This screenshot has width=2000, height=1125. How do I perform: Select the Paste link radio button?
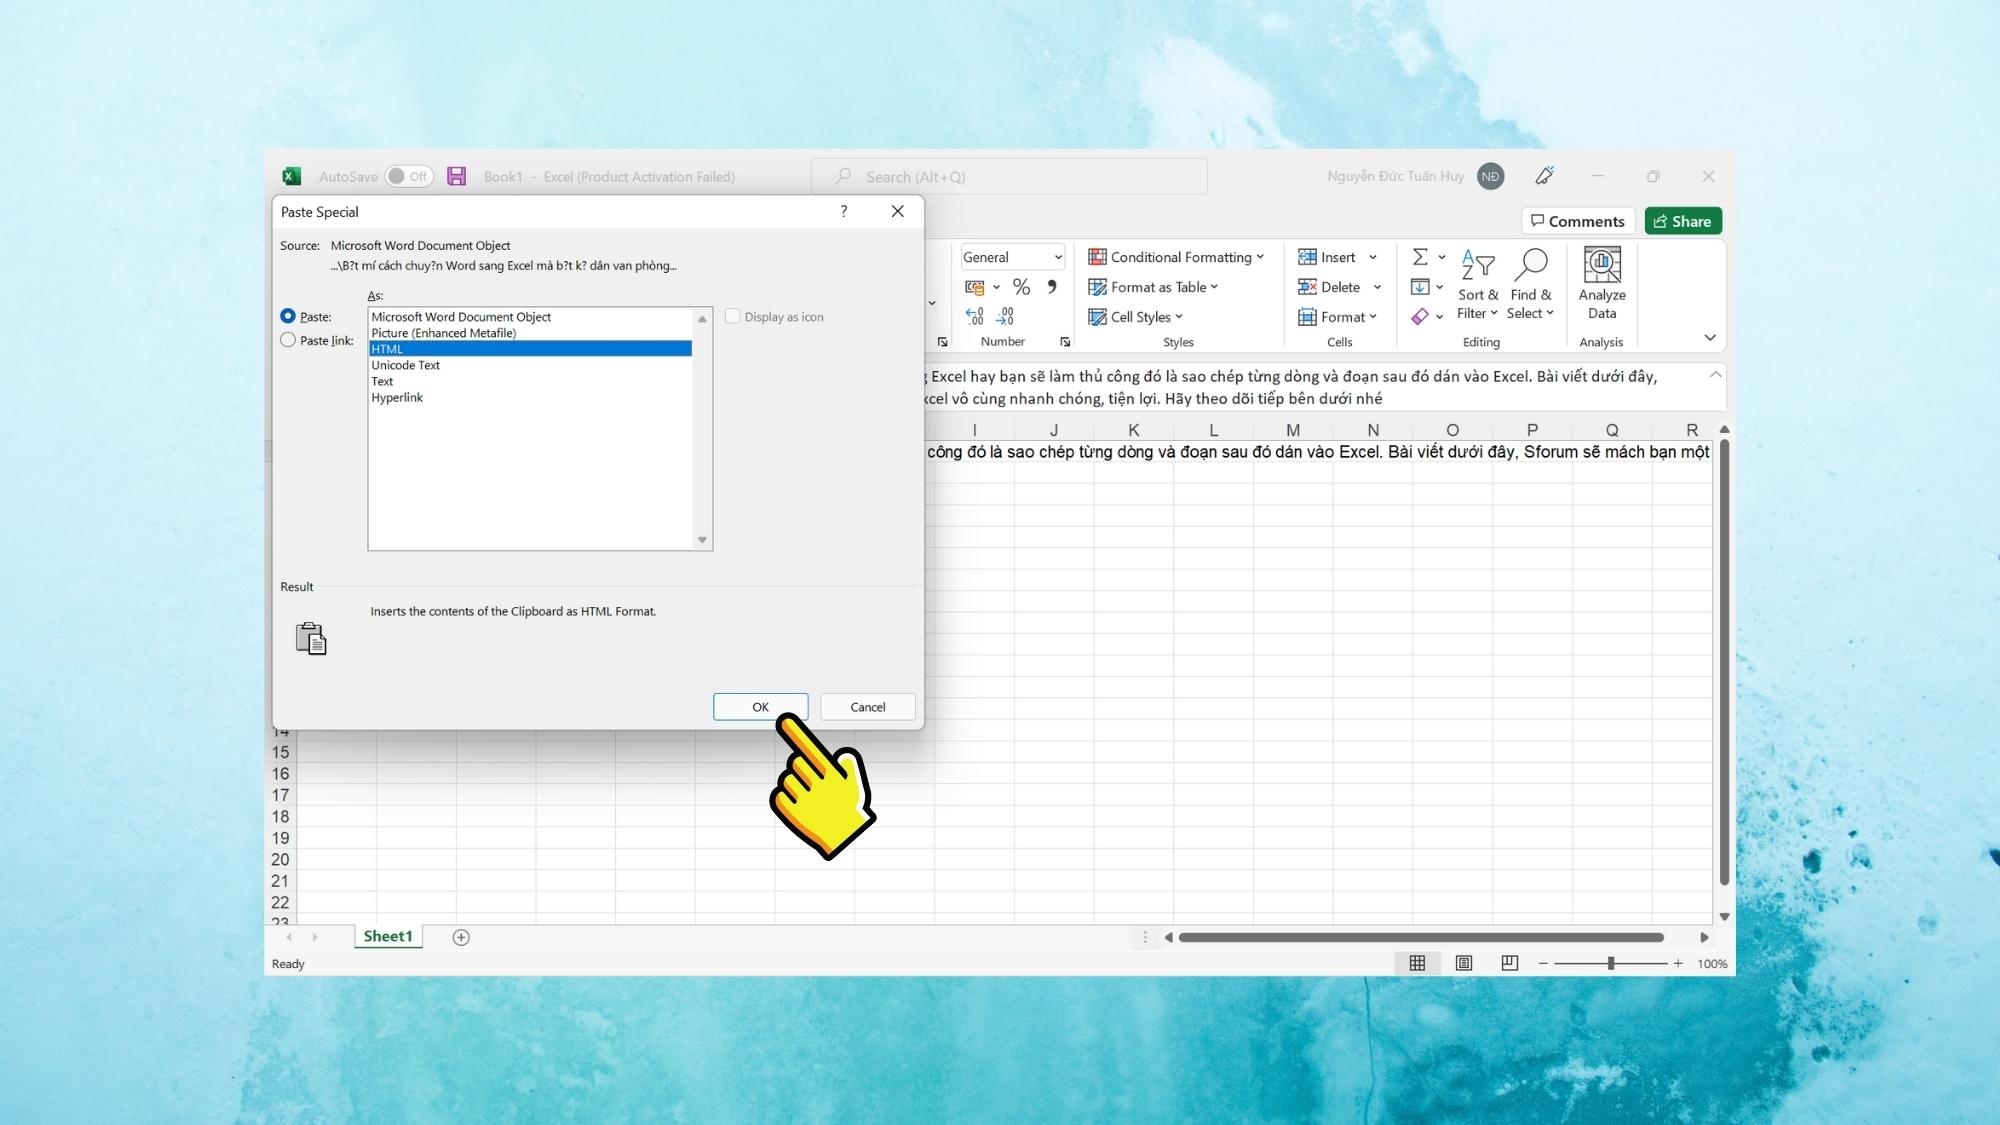click(x=288, y=339)
